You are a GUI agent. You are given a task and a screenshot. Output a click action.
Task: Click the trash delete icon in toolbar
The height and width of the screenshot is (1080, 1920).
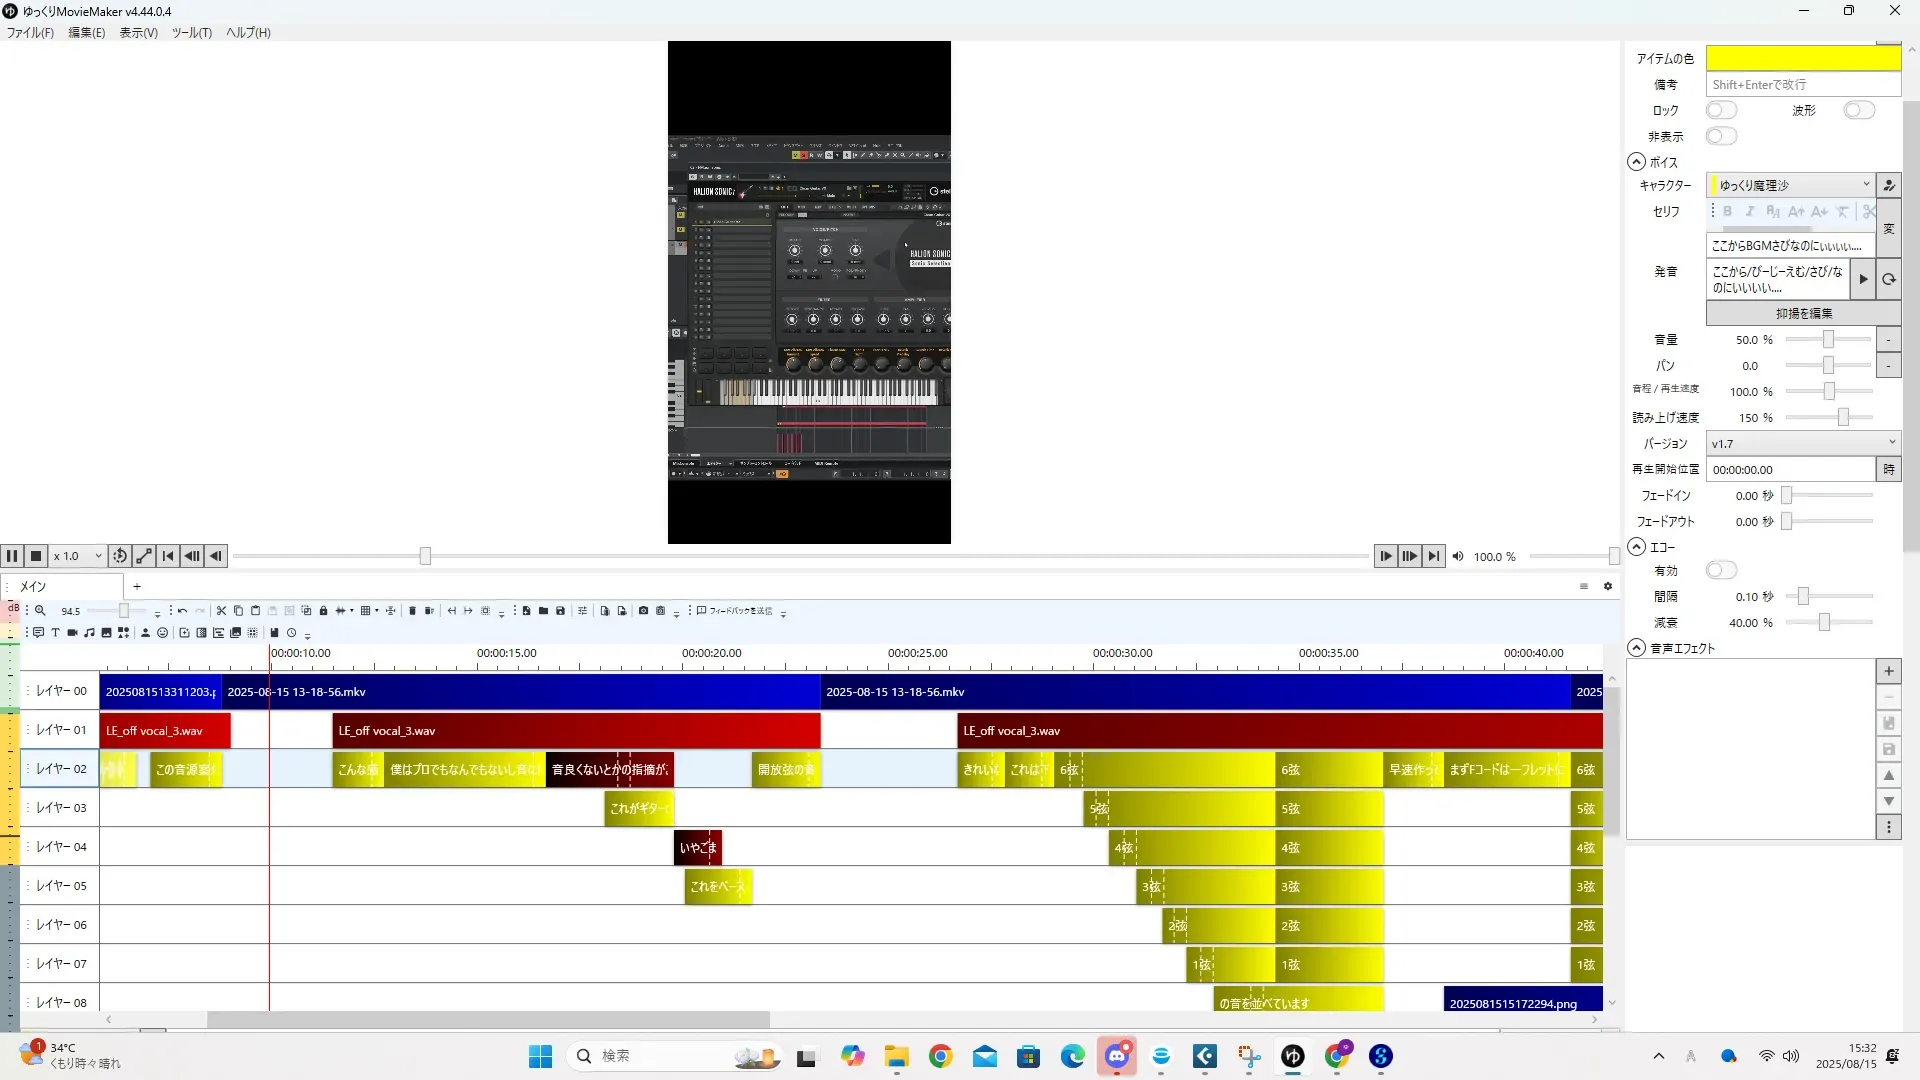(x=412, y=611)
